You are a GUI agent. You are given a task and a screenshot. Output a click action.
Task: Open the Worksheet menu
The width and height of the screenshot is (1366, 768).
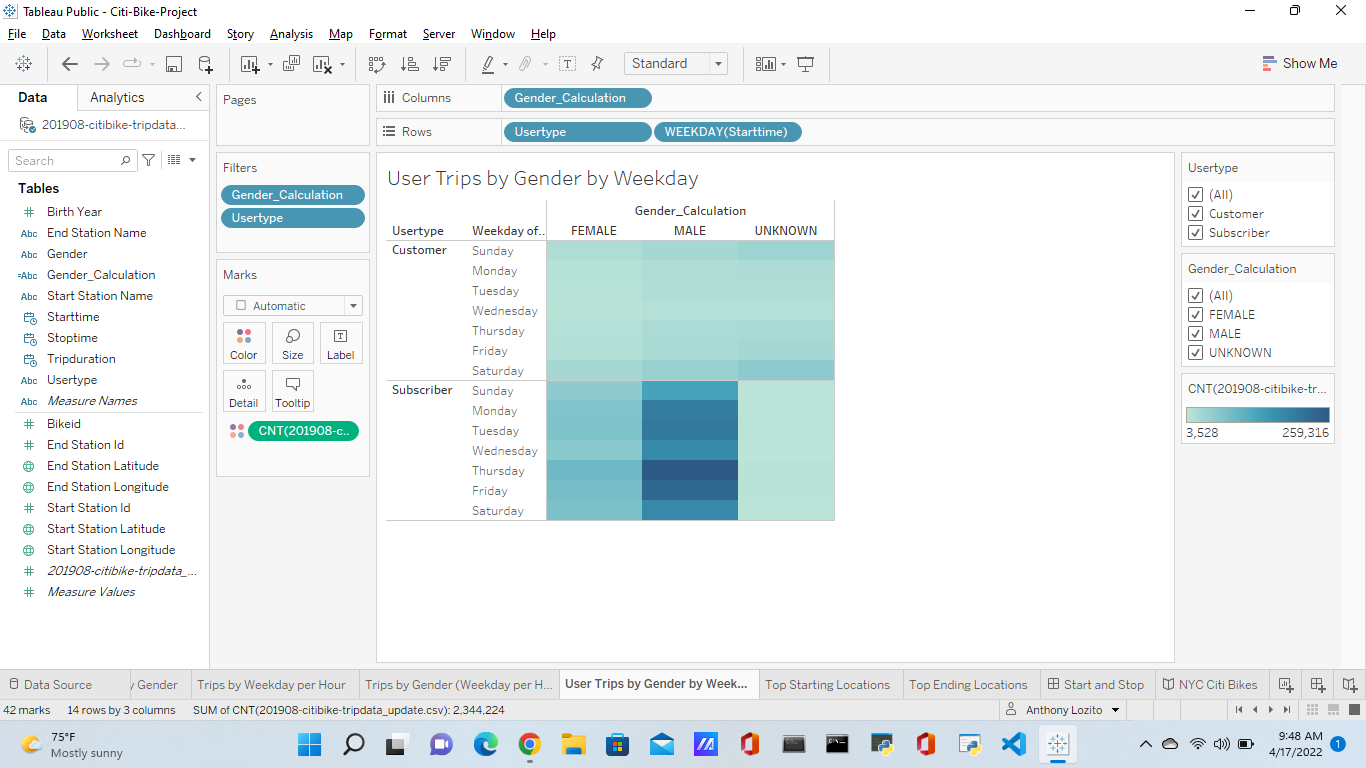pyautogui.click(x=110, y=34)
